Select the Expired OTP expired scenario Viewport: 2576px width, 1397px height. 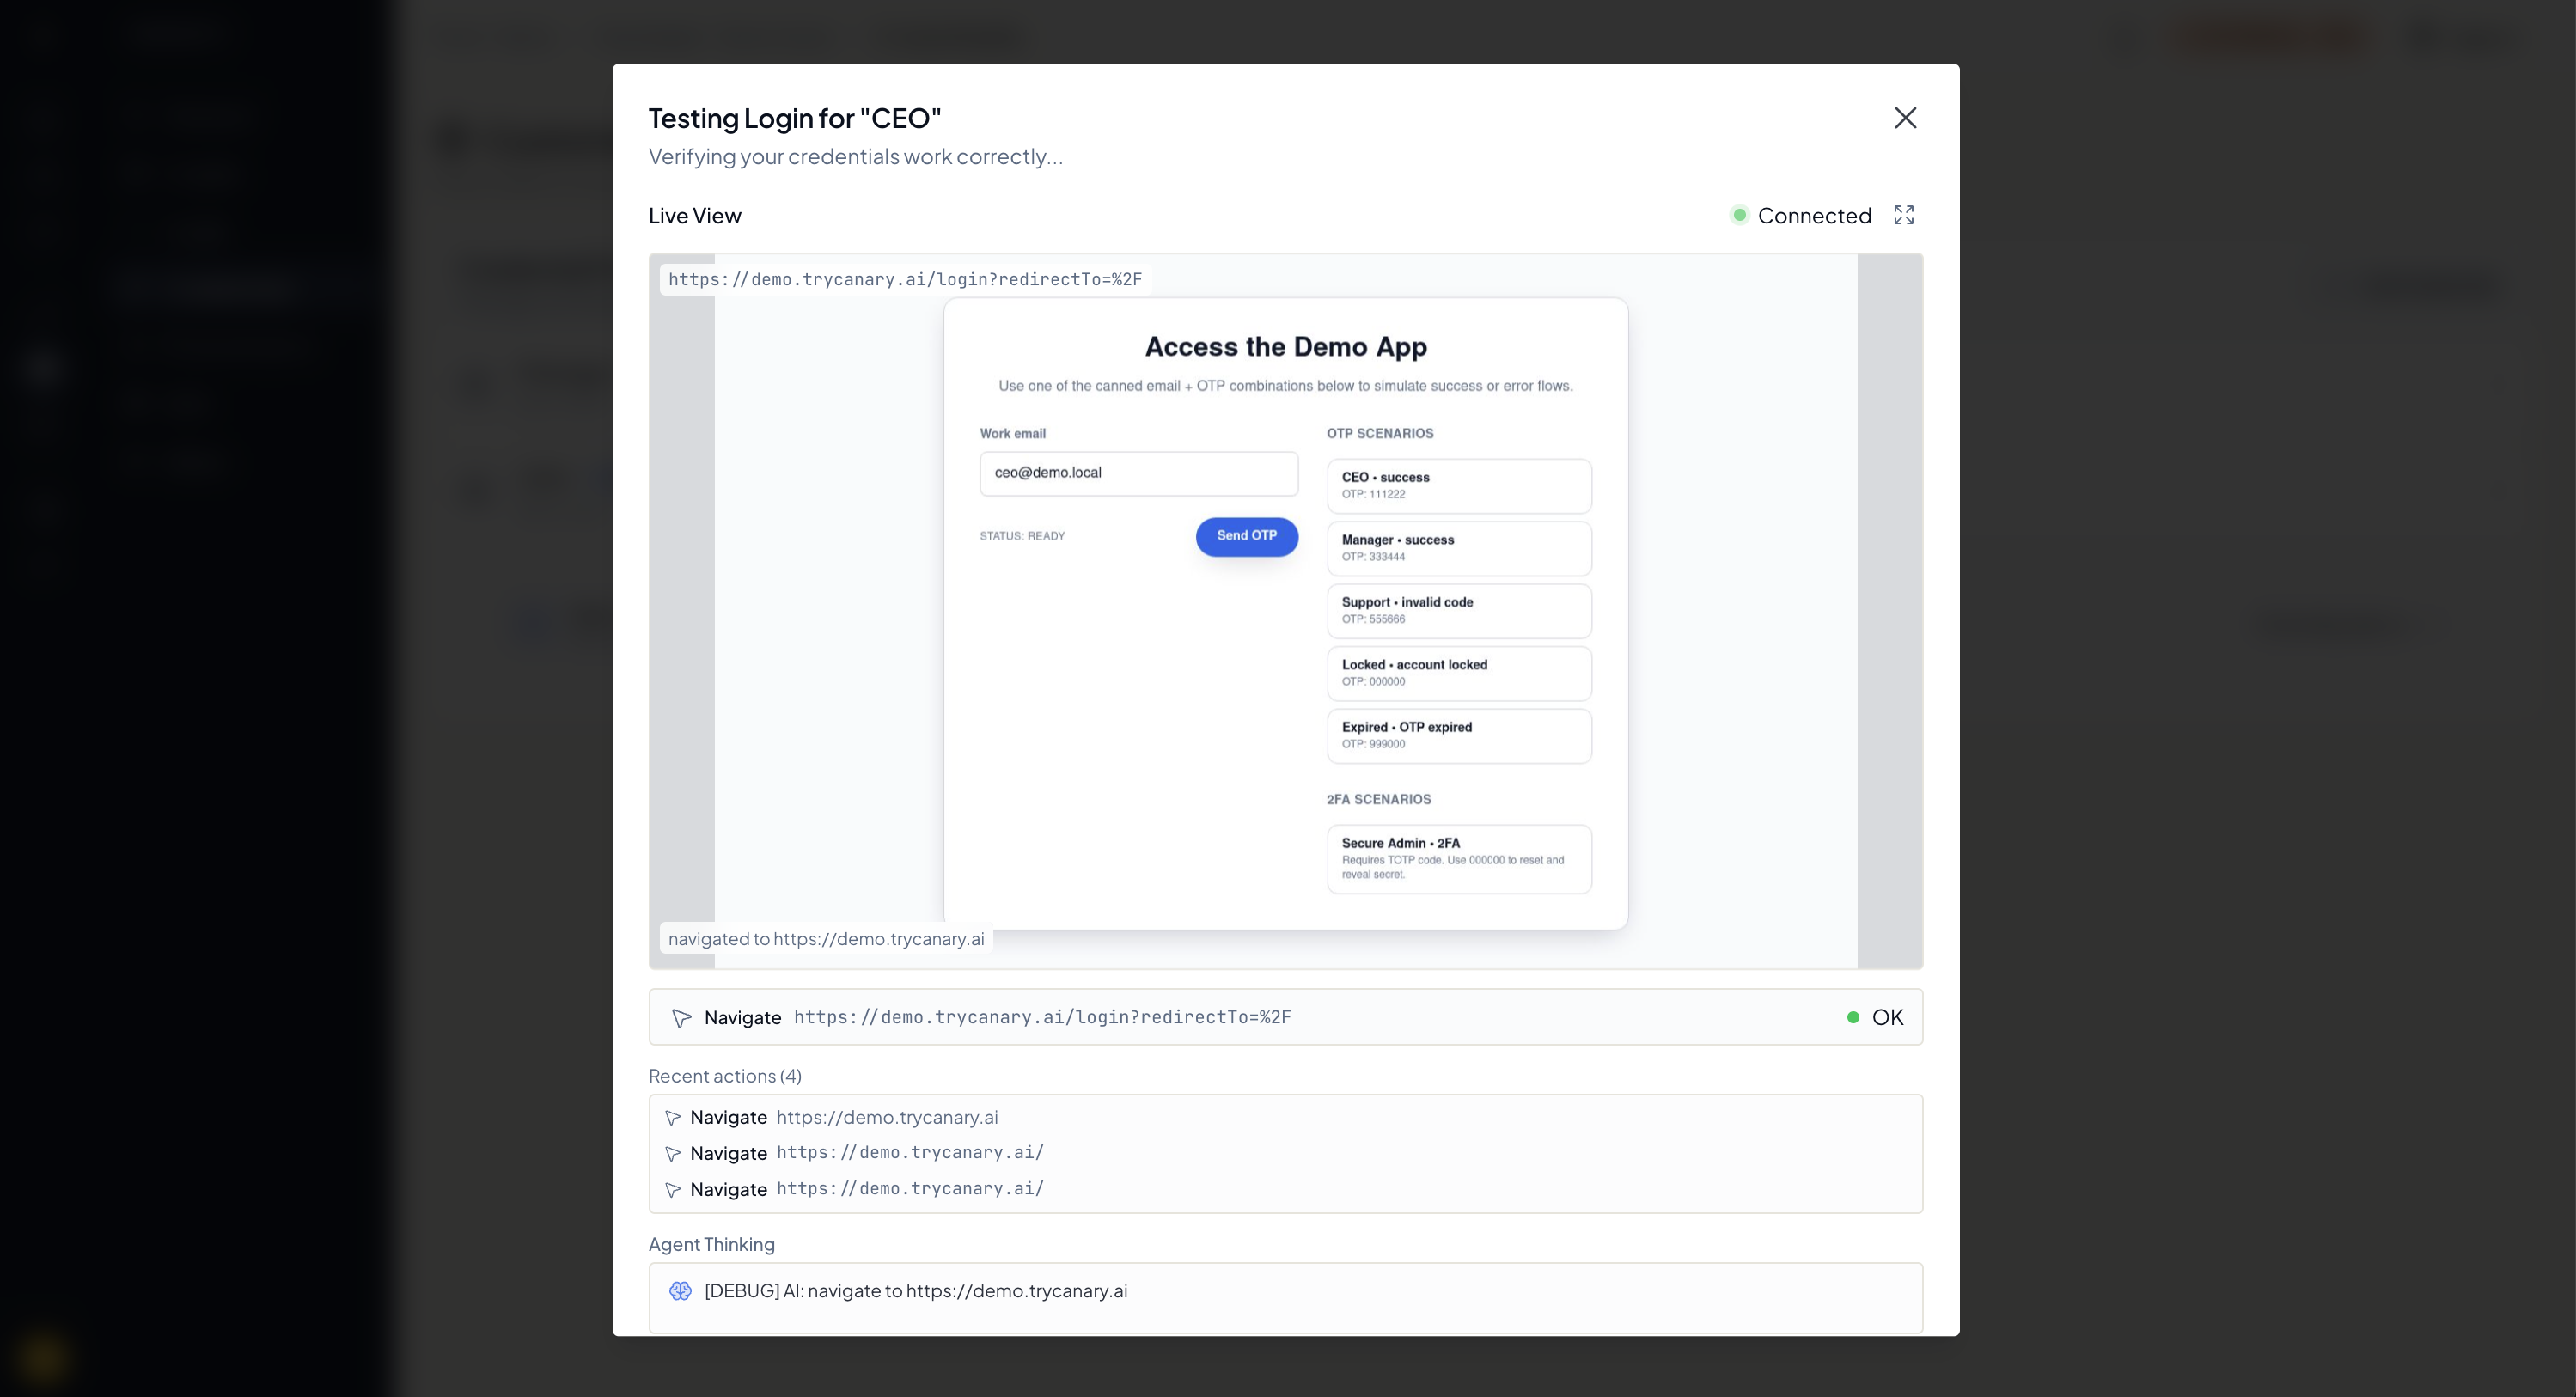pyautogui.click(x=1459, y=736)
